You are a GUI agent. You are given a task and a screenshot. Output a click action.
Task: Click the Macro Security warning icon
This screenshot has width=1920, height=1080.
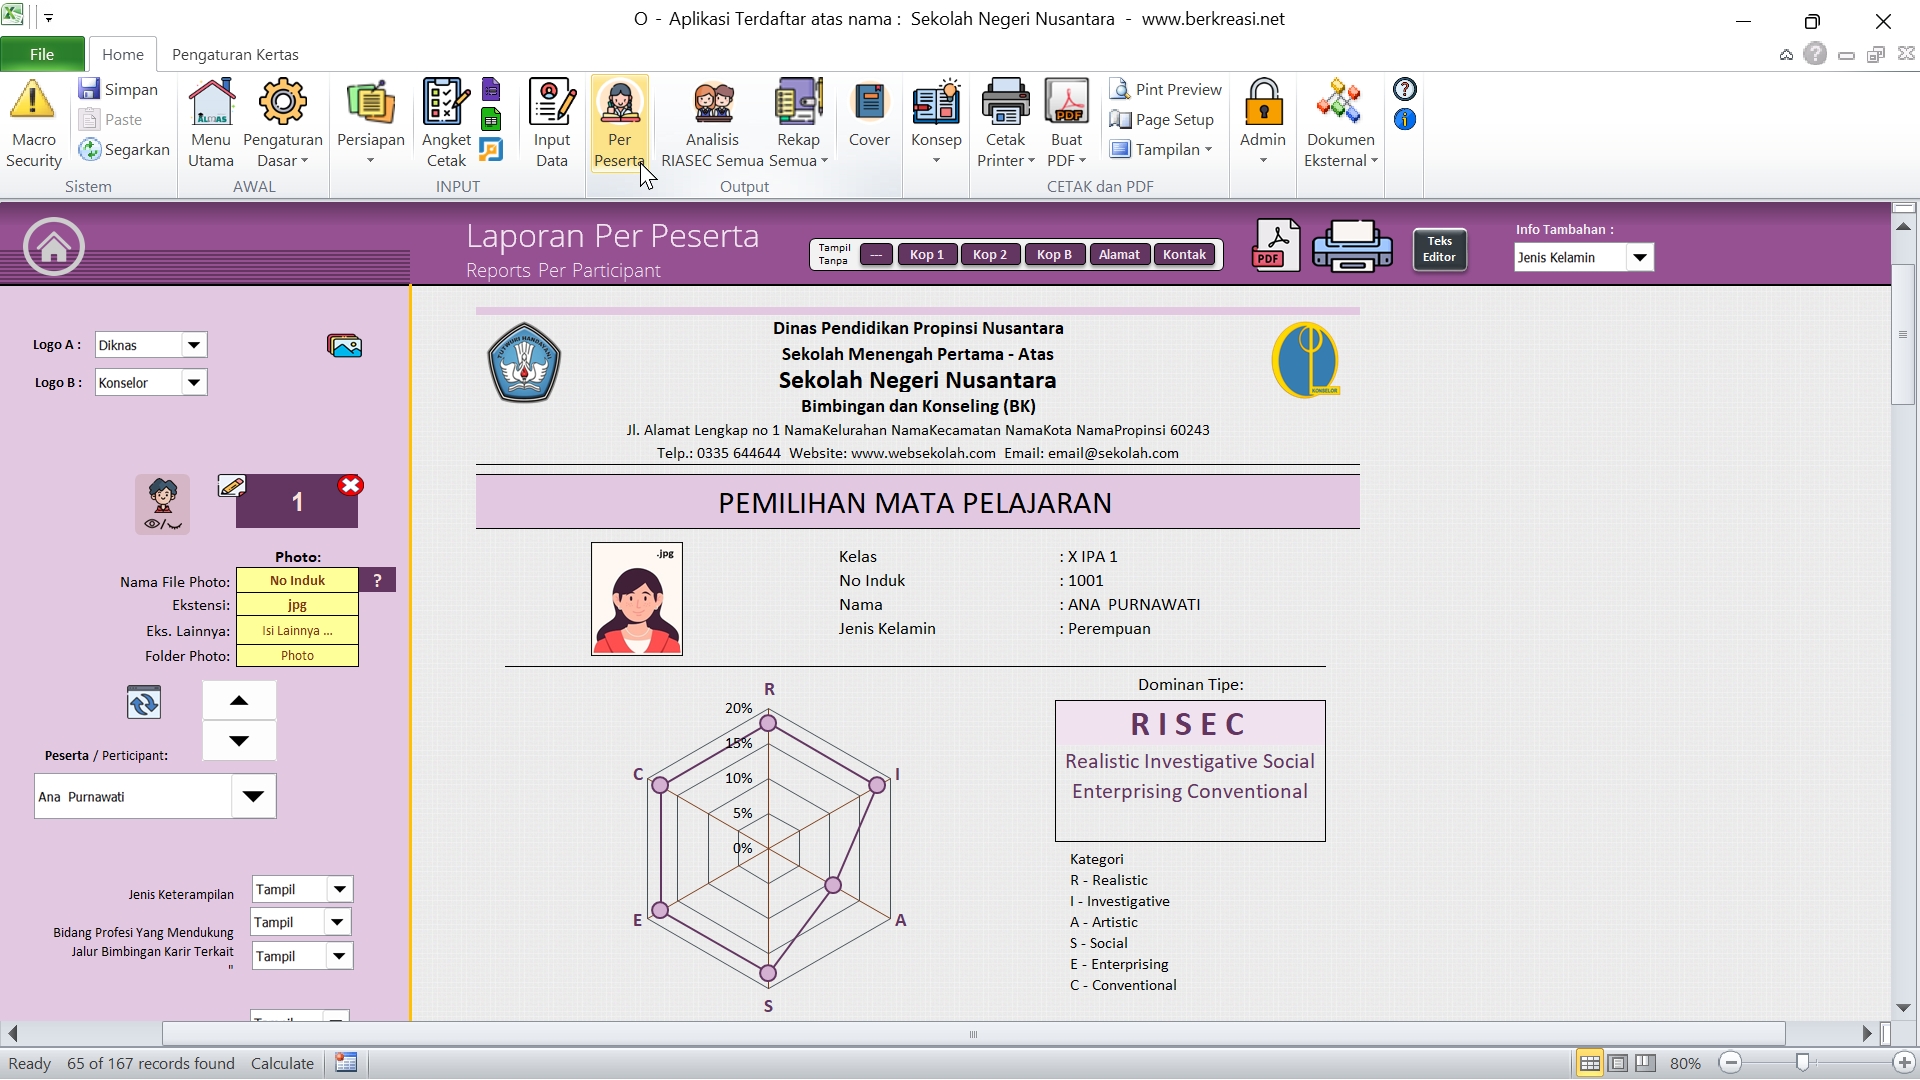(32, 101)
